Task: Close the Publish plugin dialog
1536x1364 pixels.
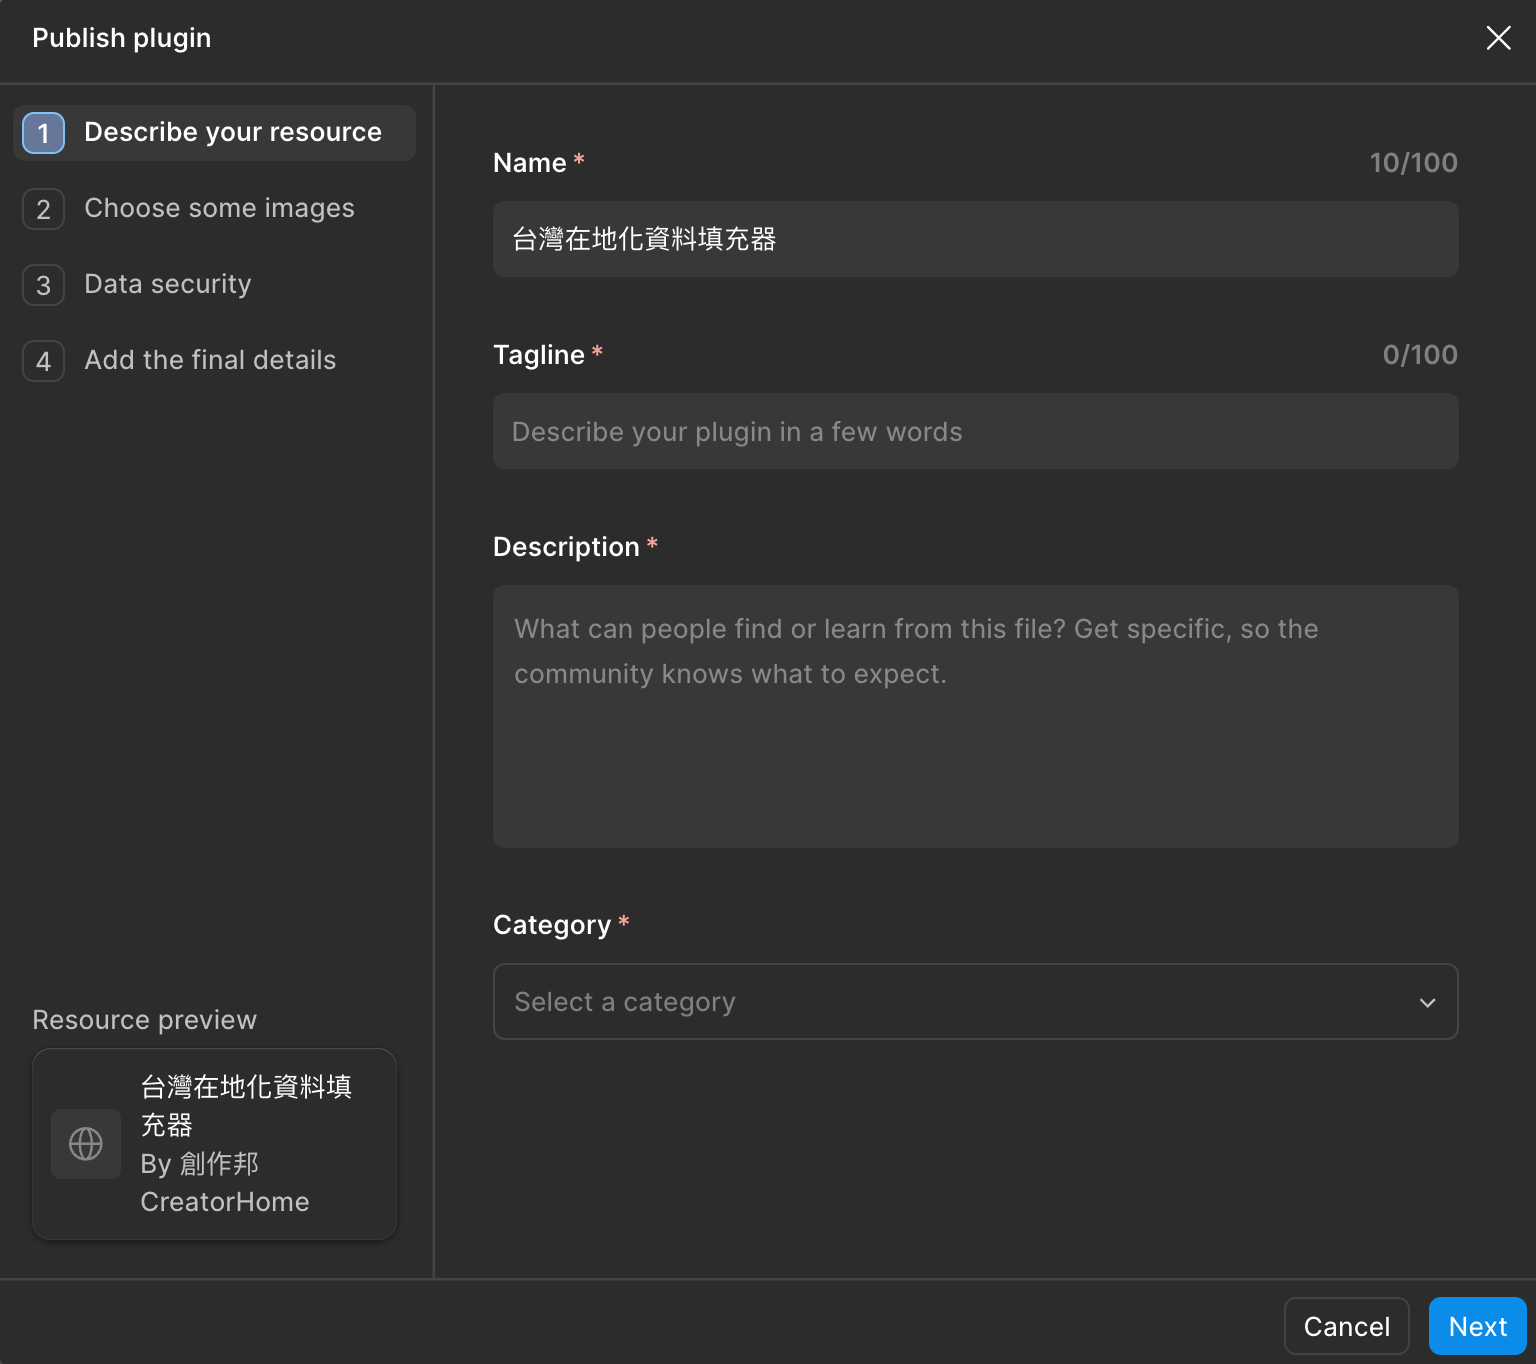Action: (x=1498, y=38)
